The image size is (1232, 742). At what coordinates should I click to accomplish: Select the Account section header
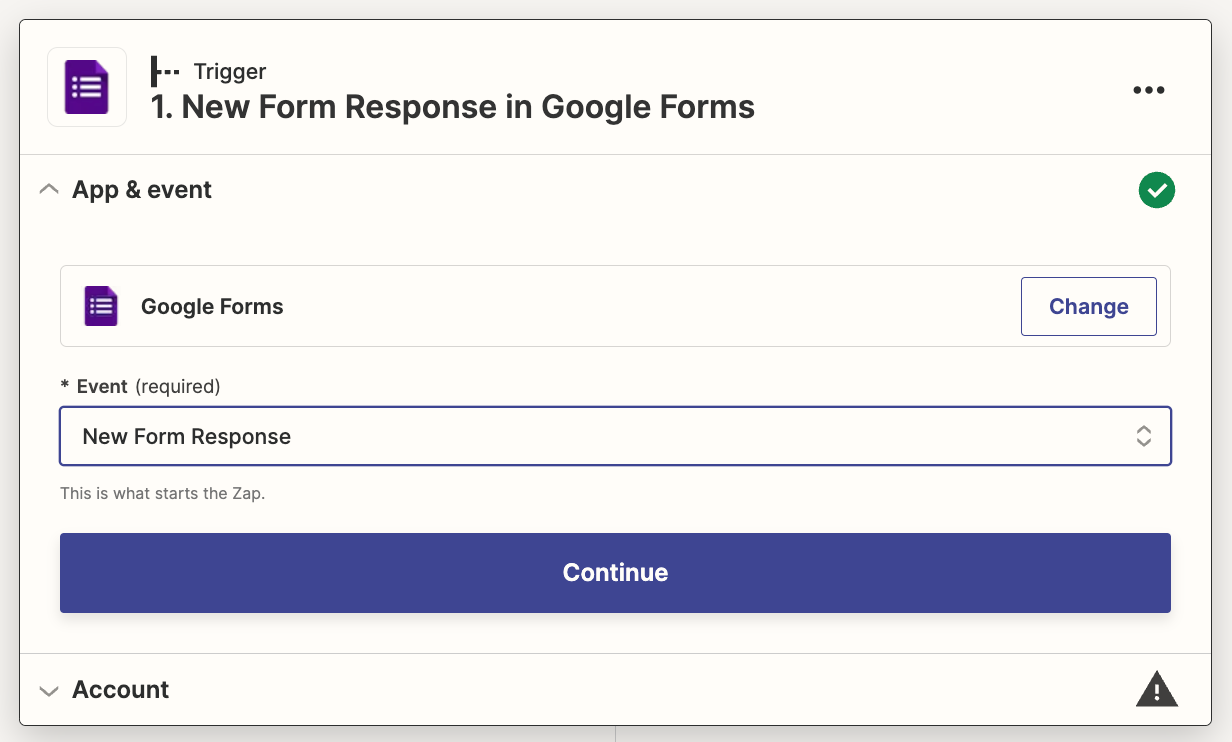tap(120, 690)
